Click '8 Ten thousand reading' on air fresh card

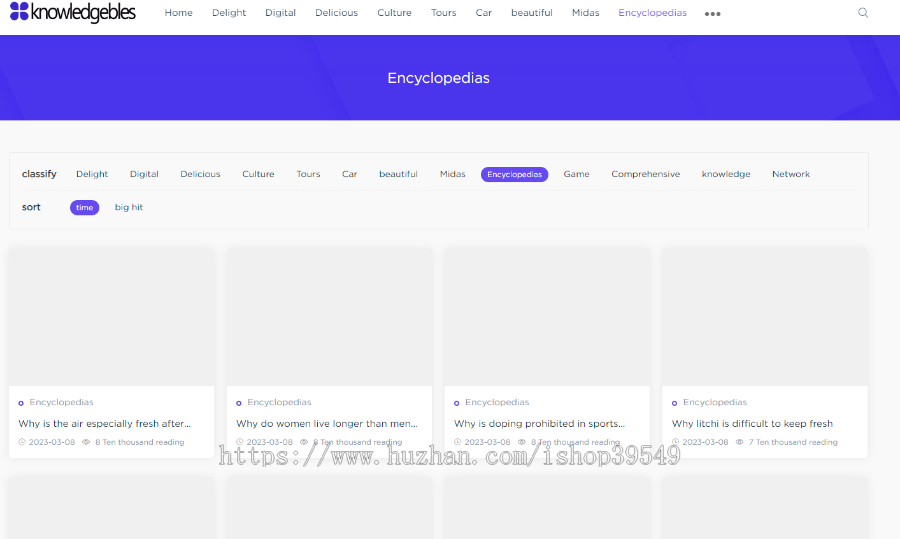click(x=139, y=442)
